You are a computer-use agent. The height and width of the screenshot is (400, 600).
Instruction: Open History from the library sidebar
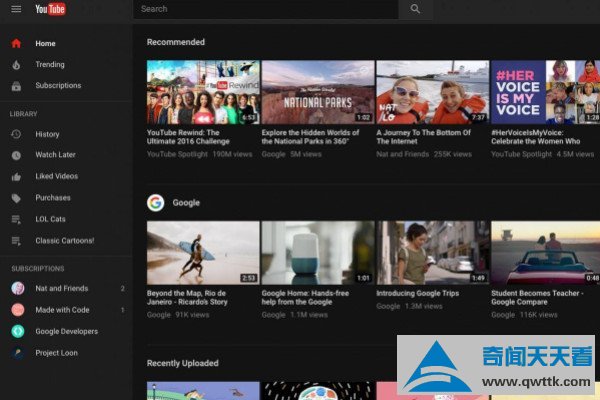point(47,134)
